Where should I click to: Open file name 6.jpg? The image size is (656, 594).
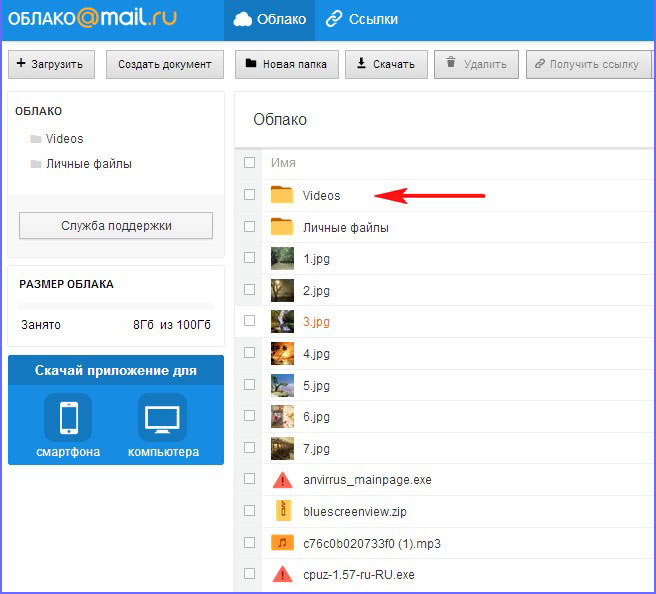coord(316,417)
